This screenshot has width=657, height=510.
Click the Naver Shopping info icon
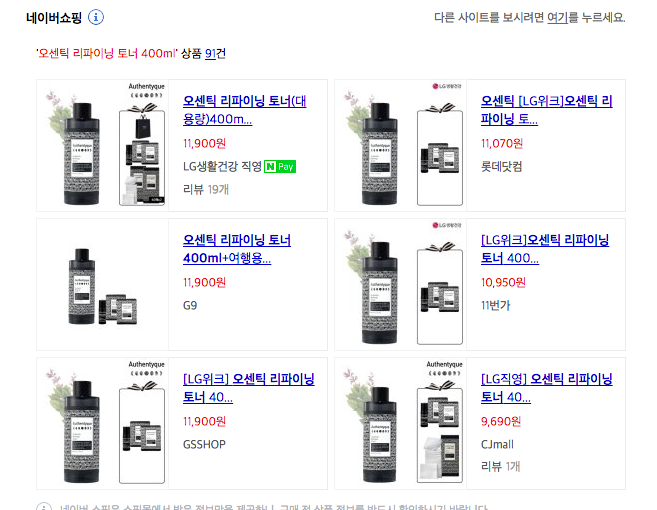(96, 18)
